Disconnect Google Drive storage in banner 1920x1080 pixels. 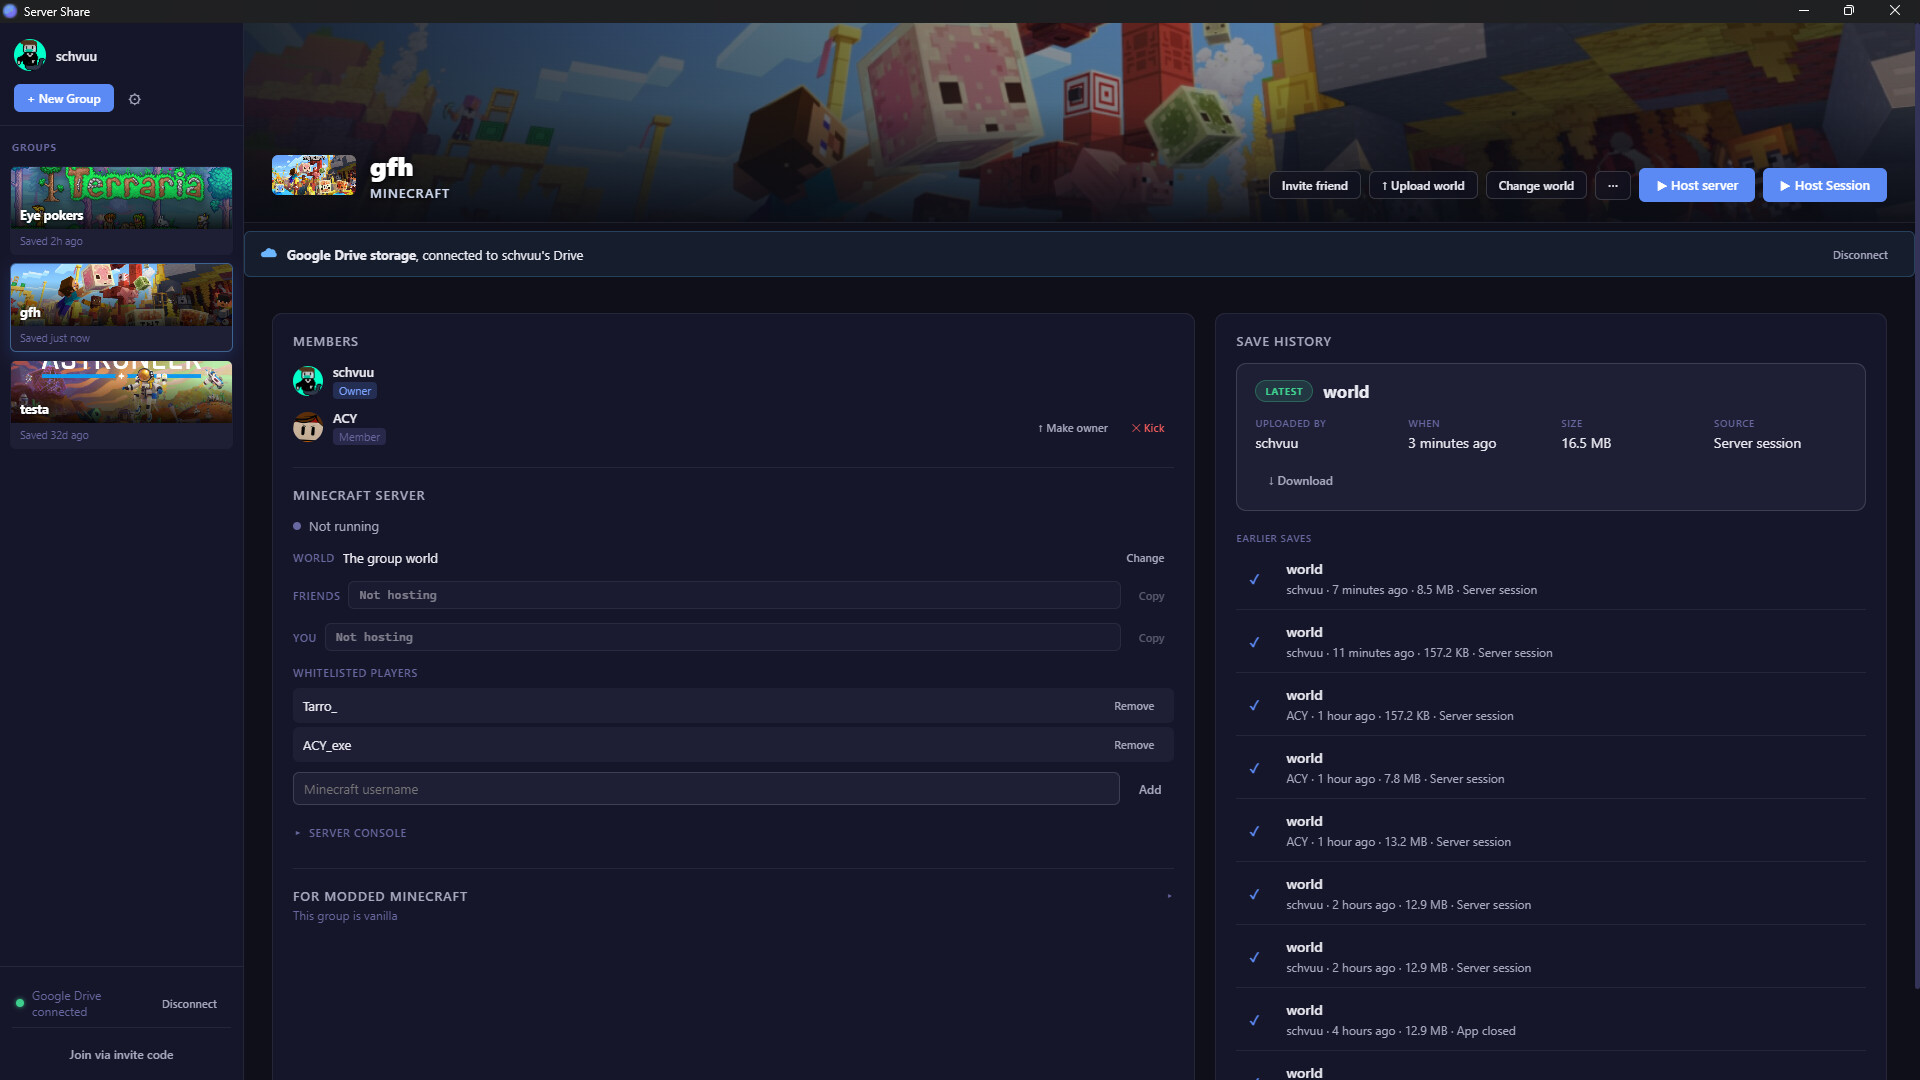(1859, 255)
